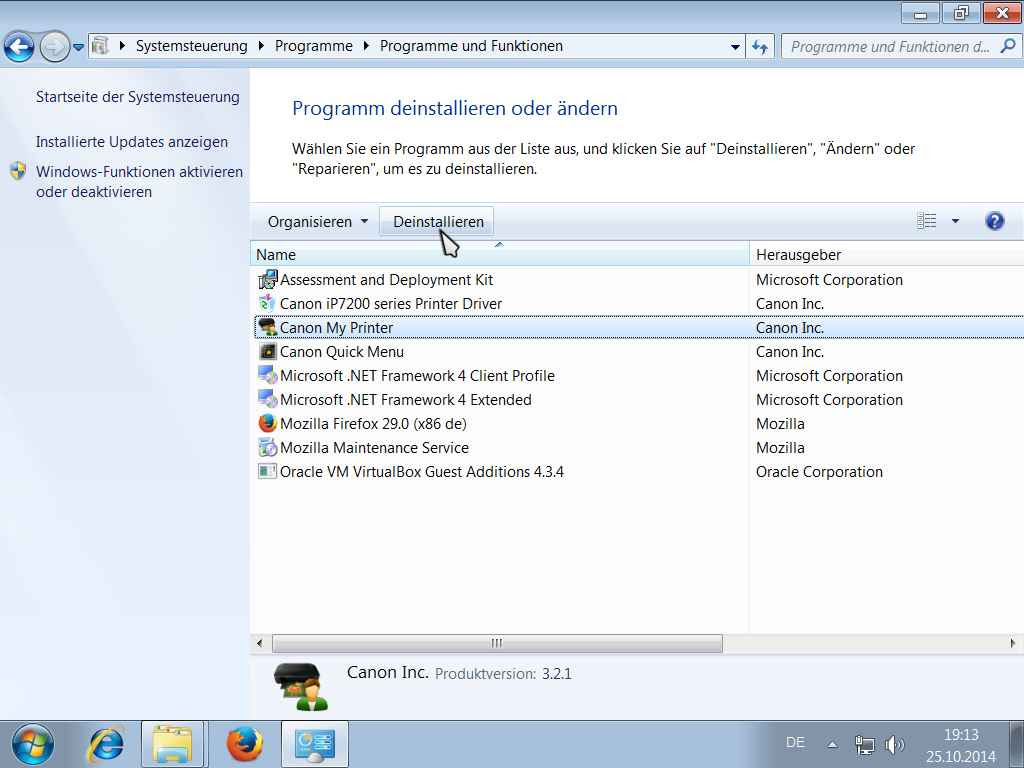Click Oracle Corporation publisher cell

click(x=819, y=472)
